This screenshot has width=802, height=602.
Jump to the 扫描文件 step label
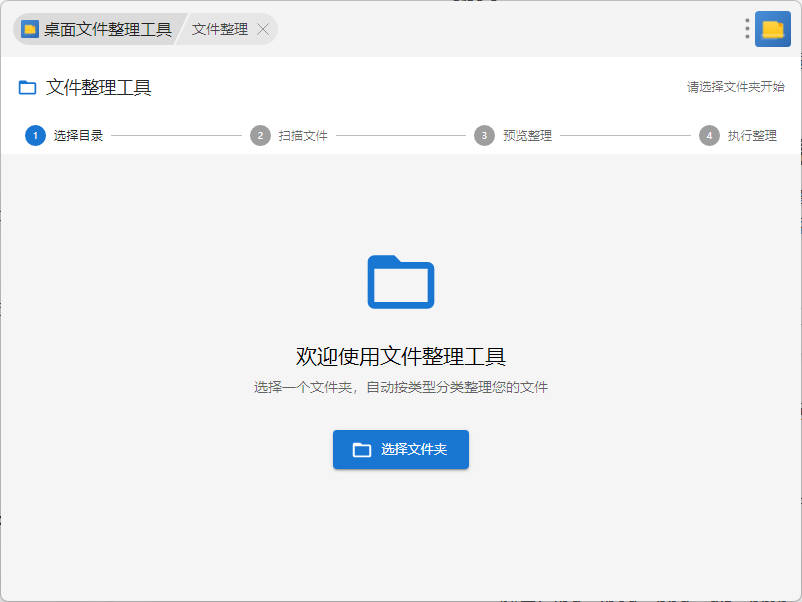pyautogui.click(x=303, y=136)
